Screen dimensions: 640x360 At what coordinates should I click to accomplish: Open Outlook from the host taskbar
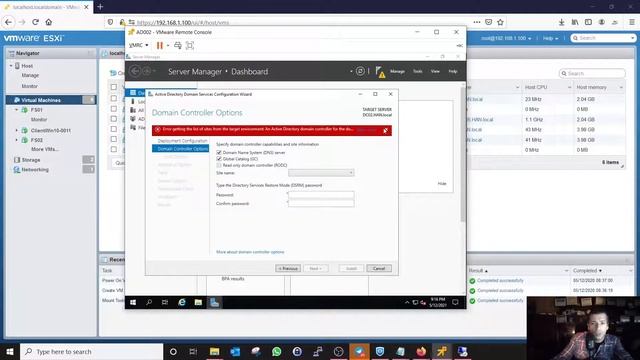click(235, 351)
